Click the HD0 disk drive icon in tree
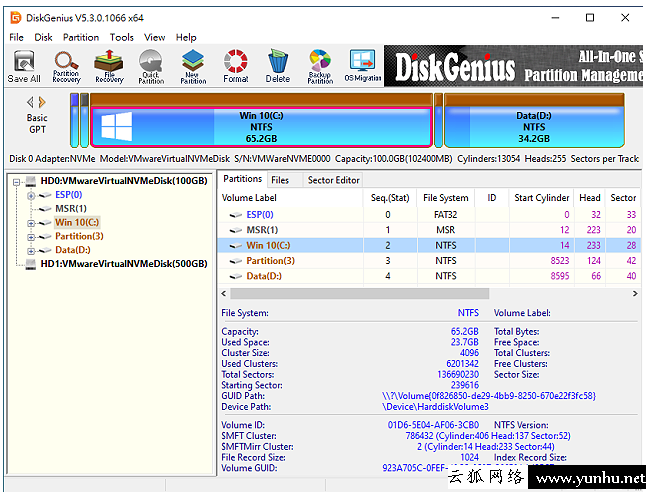 click(31, 181)
